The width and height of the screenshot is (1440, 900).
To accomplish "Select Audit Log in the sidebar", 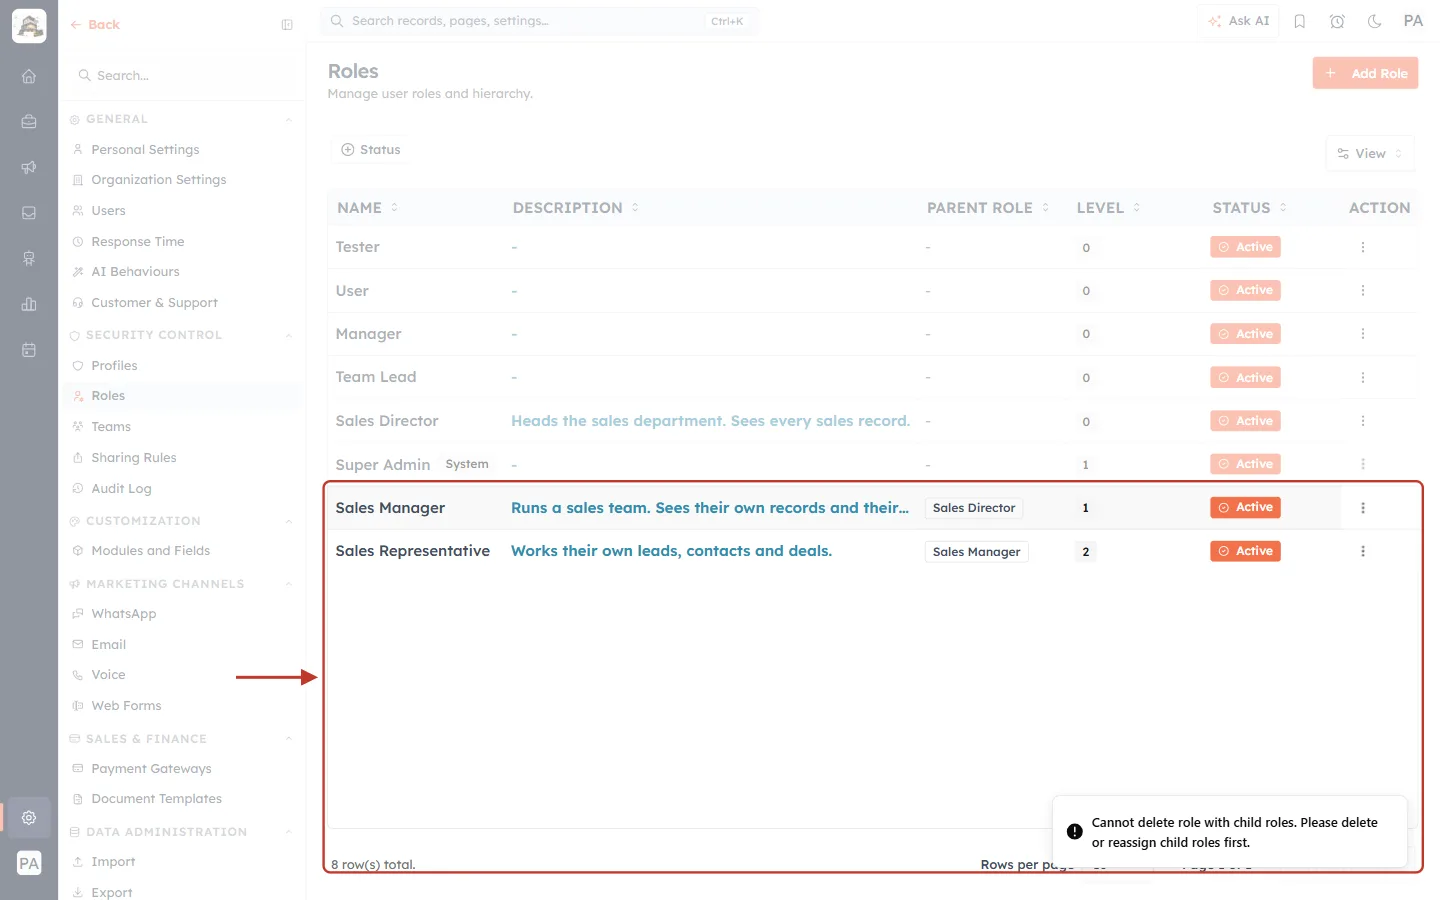I will [121, 489].
